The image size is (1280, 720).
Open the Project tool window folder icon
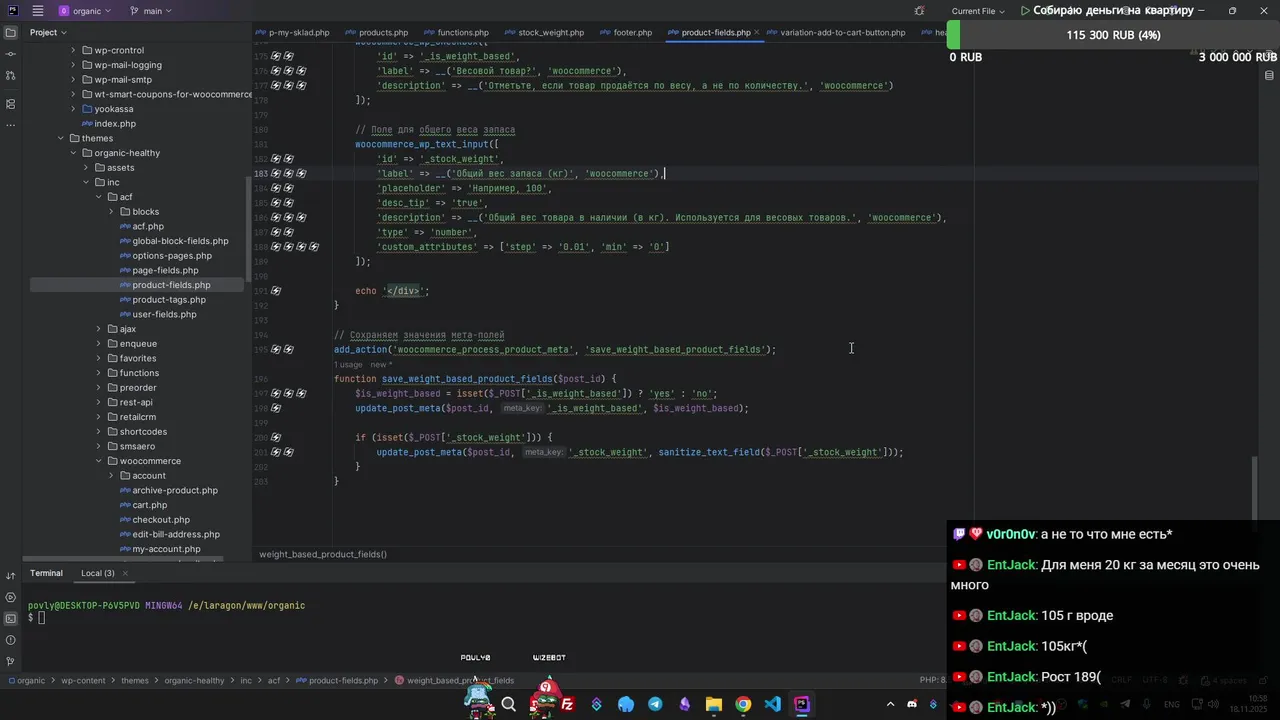(10, 32)
